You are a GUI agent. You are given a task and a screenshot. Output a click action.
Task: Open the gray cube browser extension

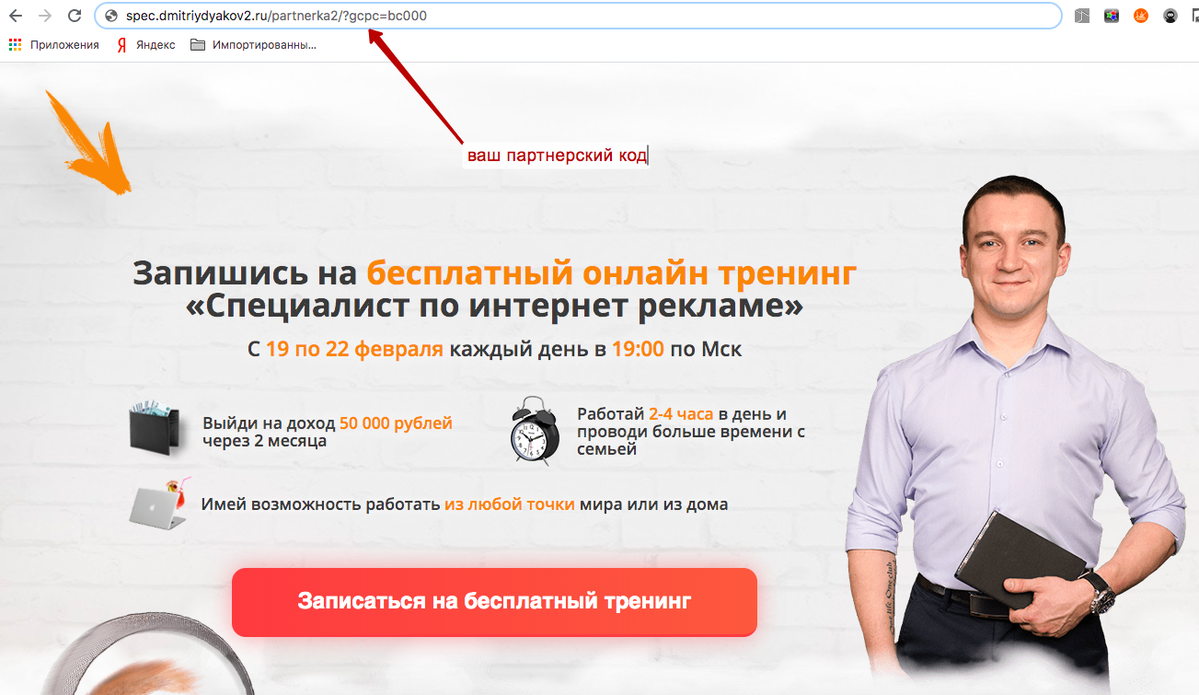pos(1081,15)
